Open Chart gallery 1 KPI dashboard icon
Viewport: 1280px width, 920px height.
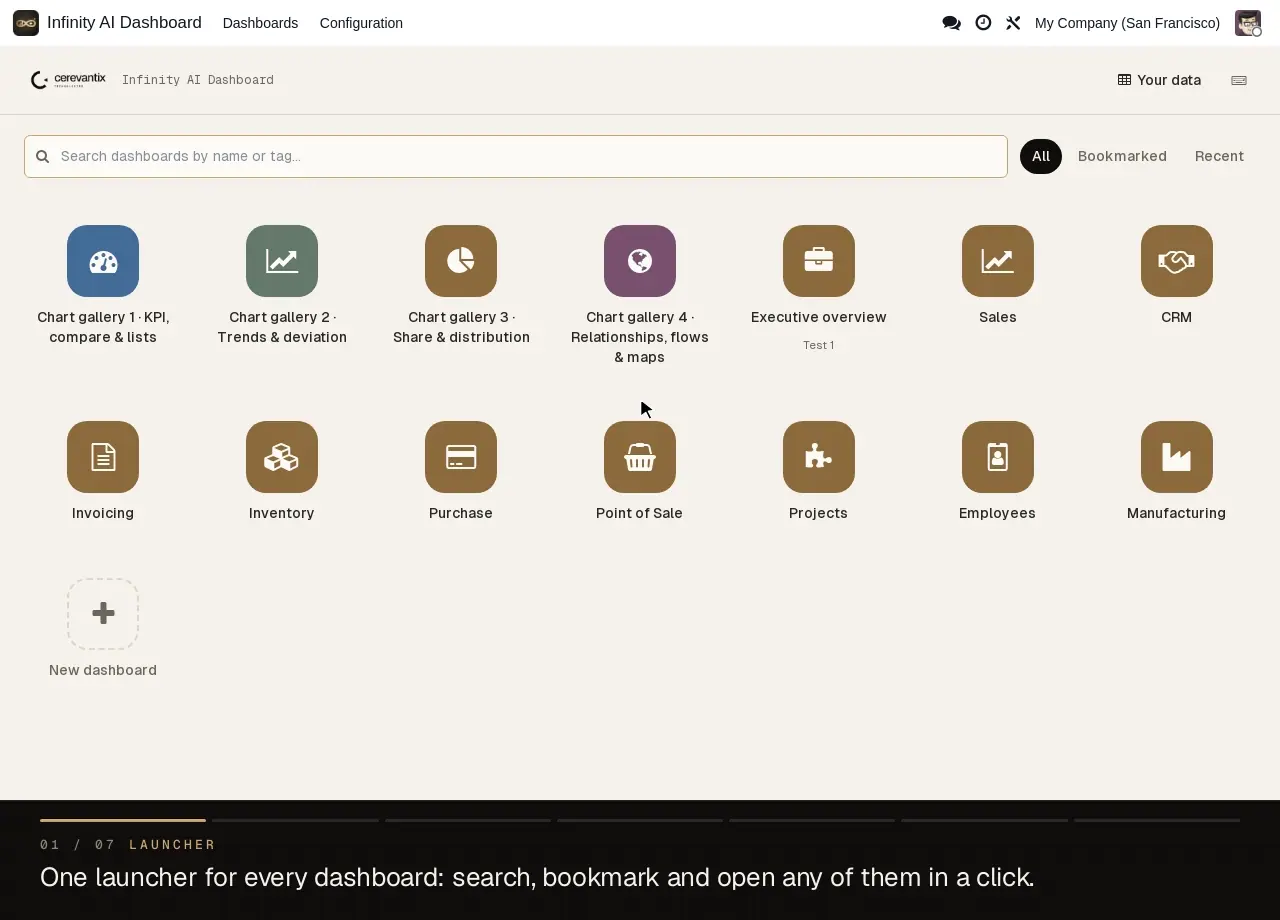tap(103, 261)
